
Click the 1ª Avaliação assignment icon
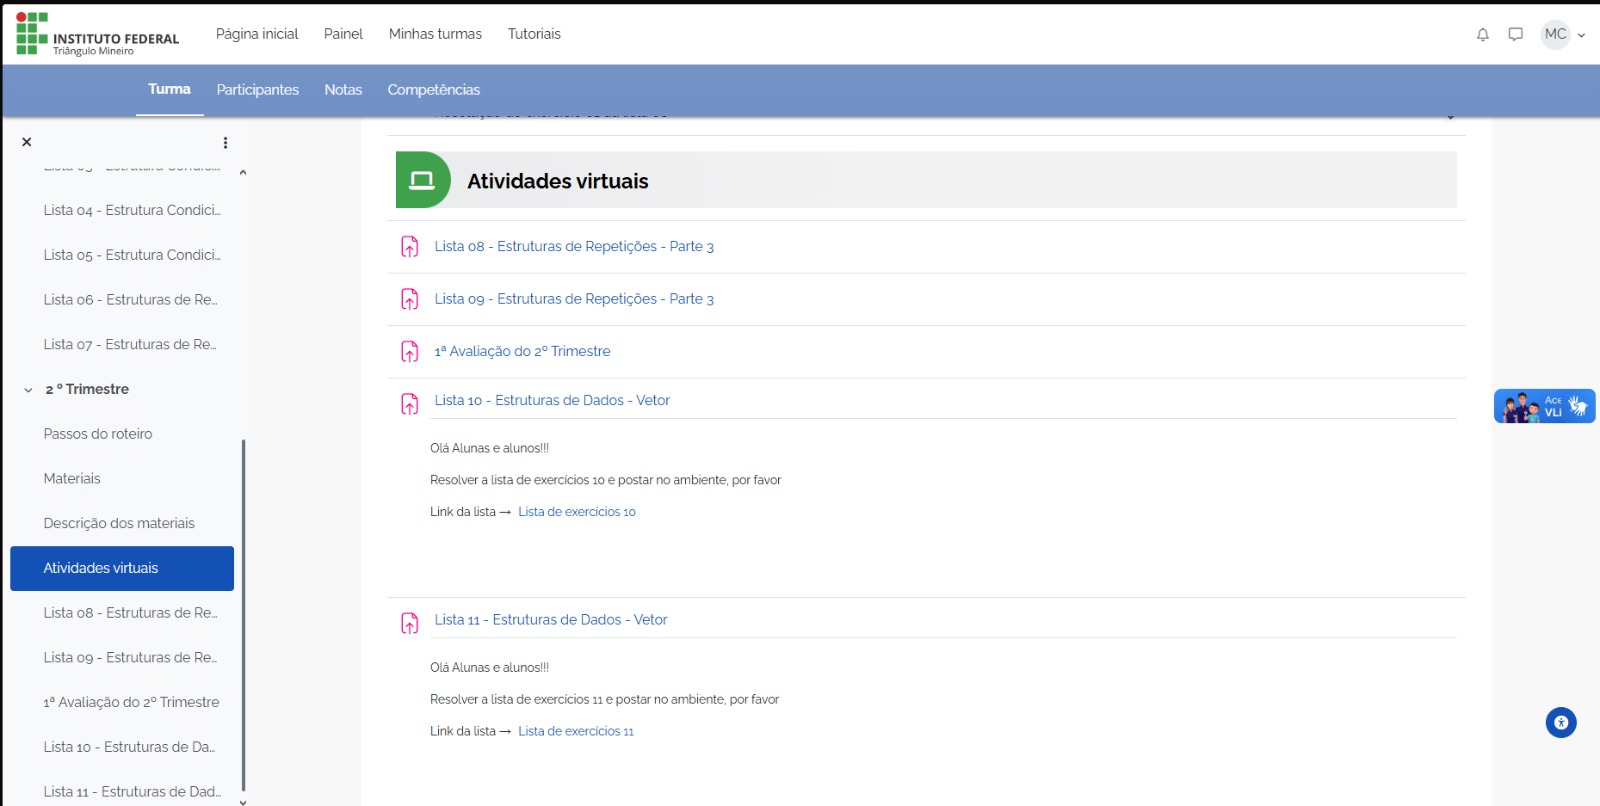tap(410, 351)
